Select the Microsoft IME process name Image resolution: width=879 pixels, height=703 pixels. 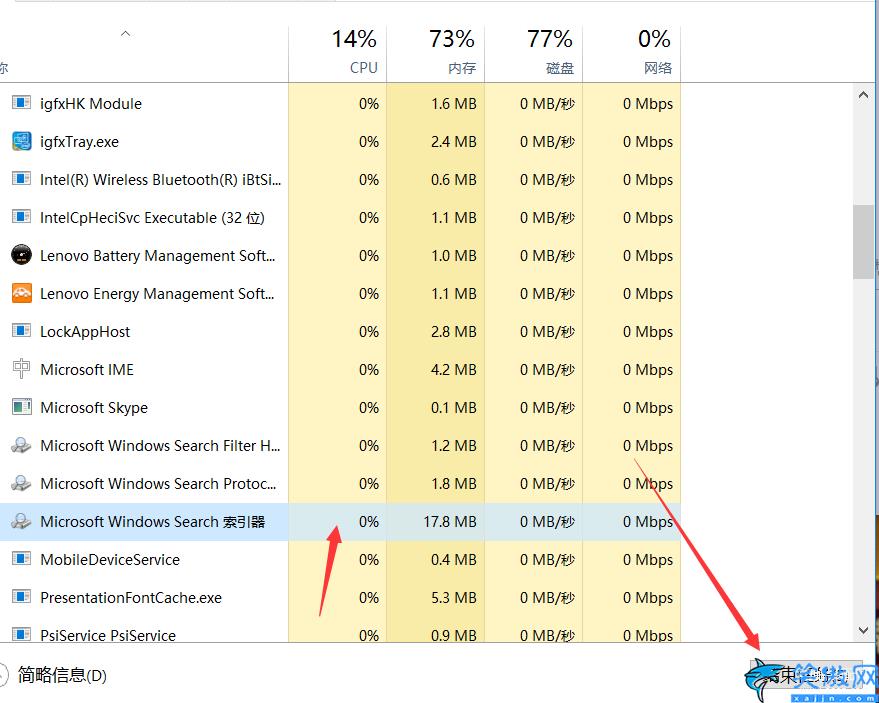(x=87, y=370)
